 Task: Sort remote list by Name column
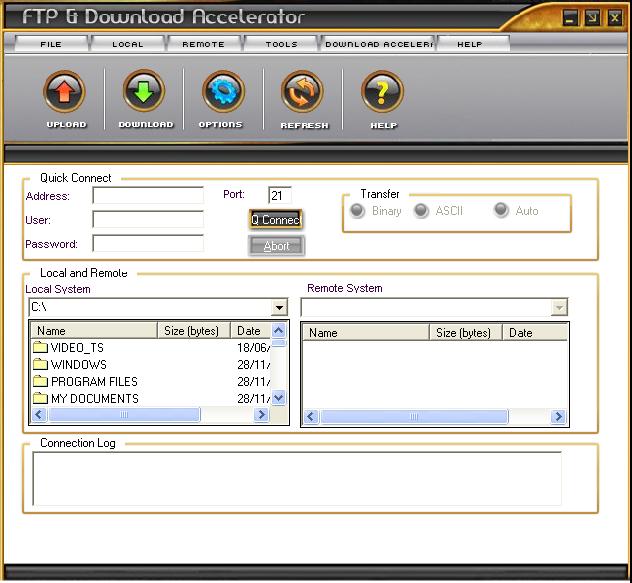pyautogui.click(x=366, y=333)
